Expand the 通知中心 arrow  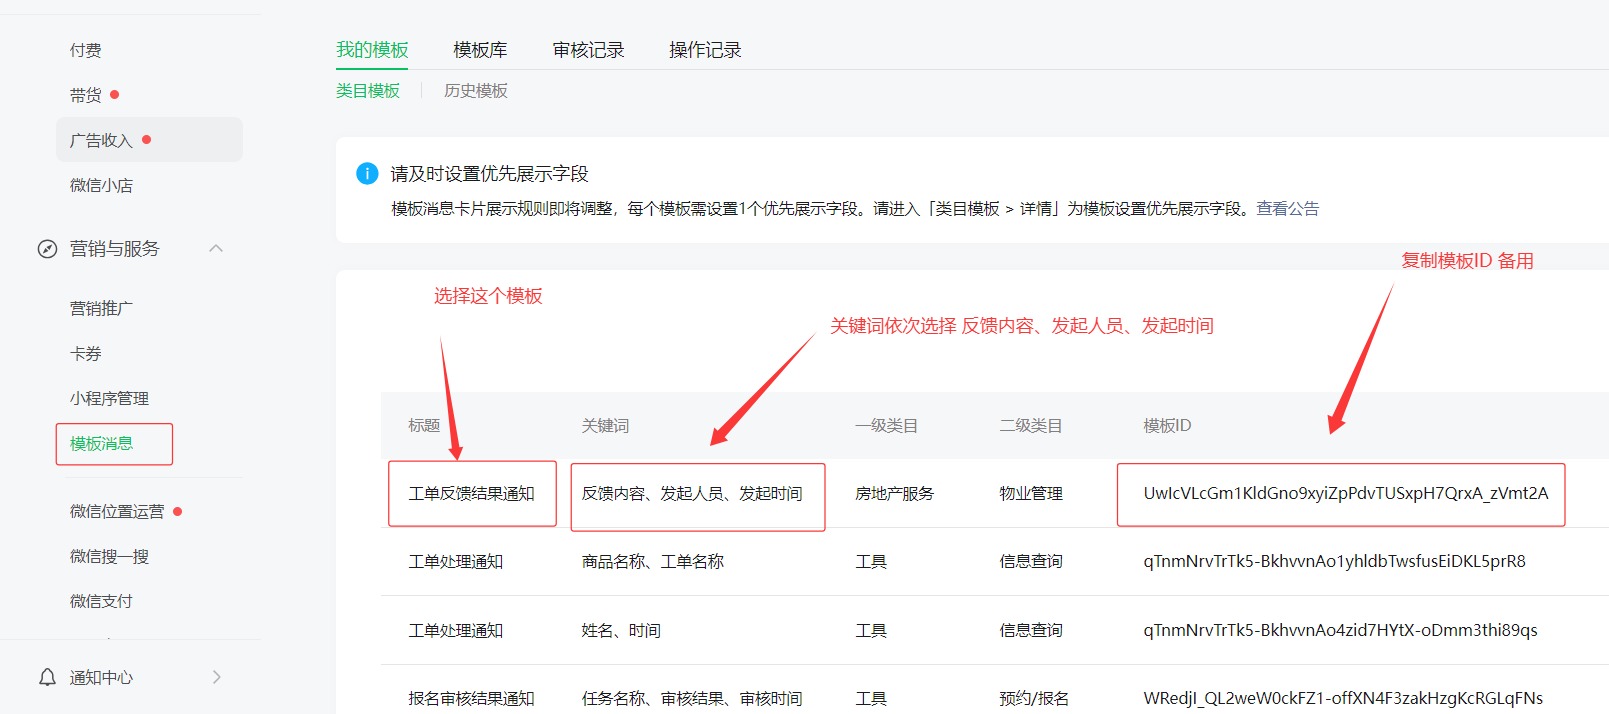216,677
